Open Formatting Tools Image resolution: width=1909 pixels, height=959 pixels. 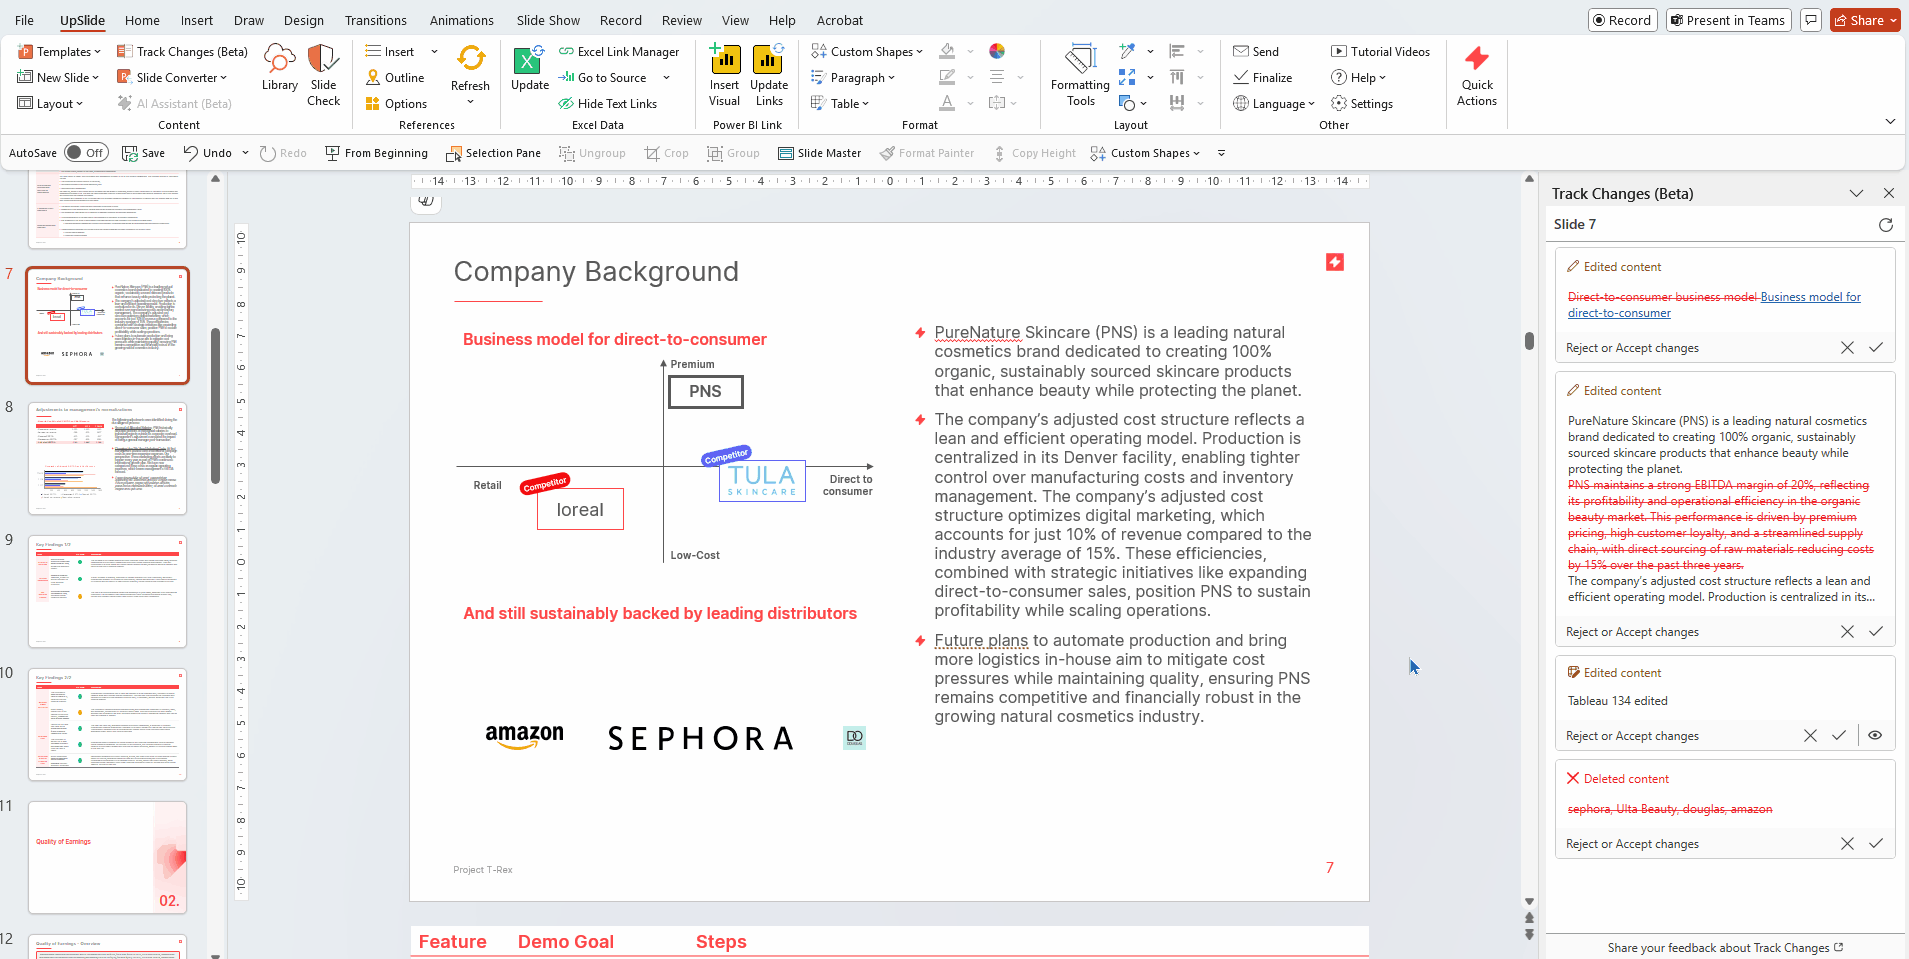tap(1080, 75)
